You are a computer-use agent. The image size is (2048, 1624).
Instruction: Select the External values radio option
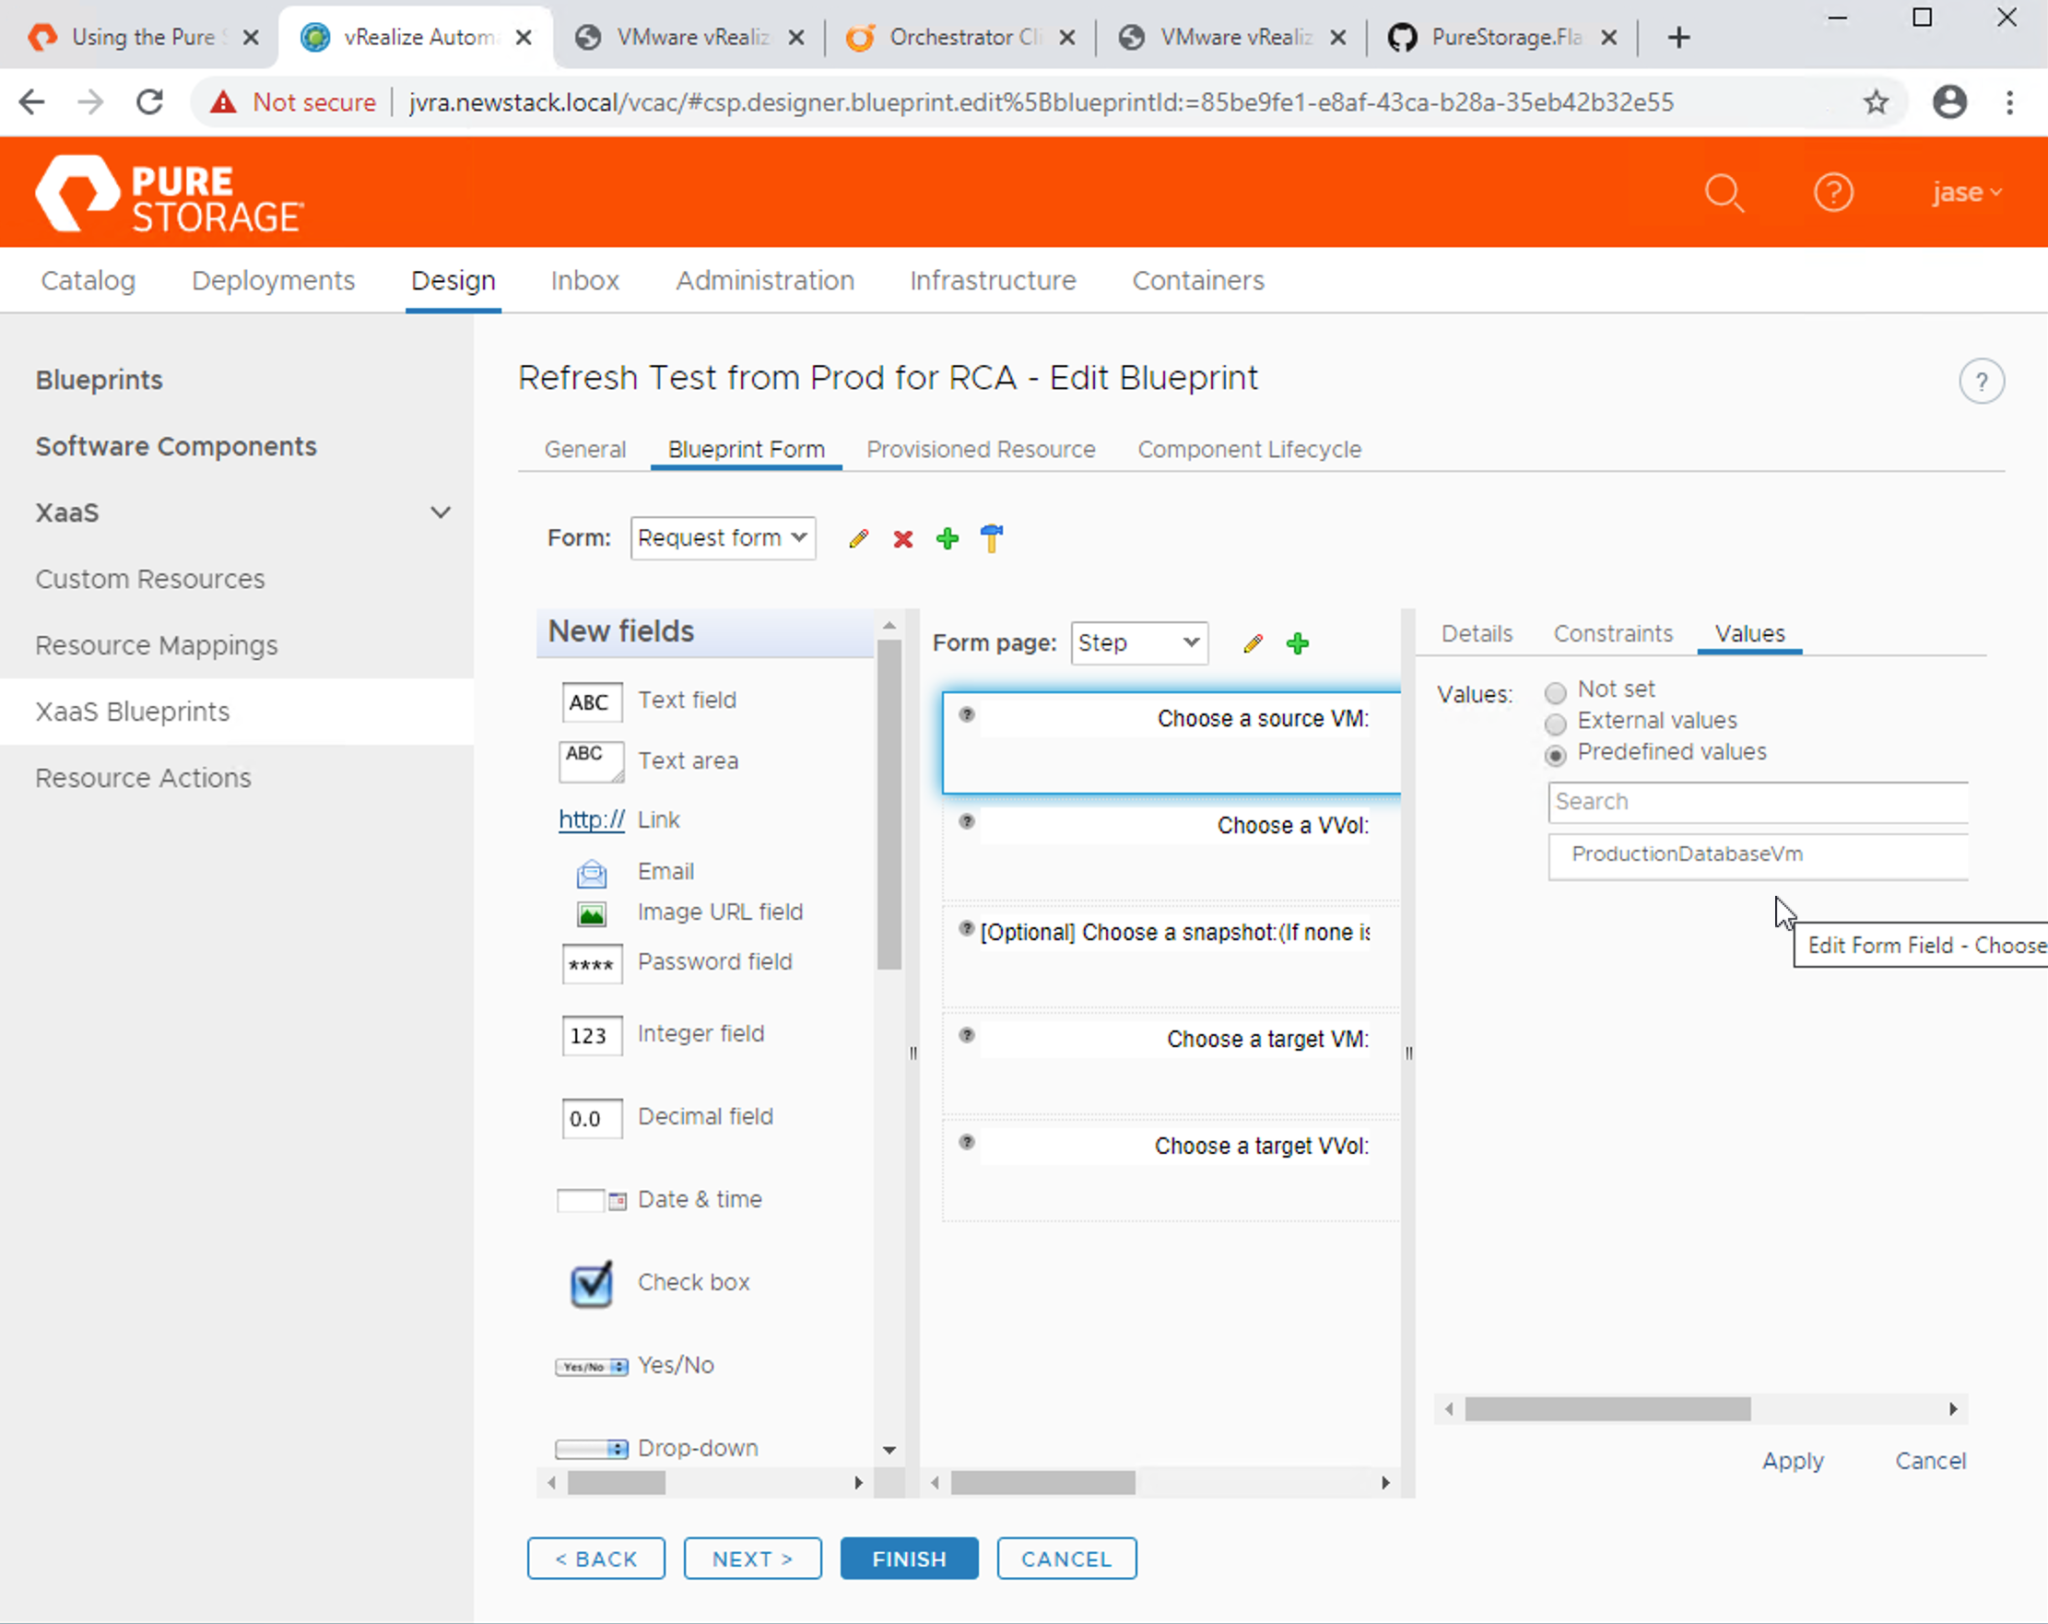1555,723
